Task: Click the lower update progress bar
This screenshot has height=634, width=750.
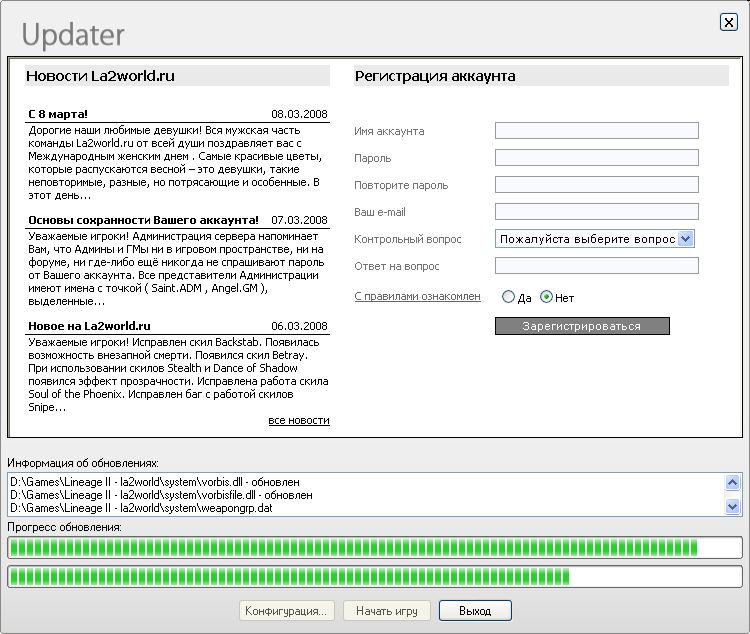Action: [x=375, y=577]
